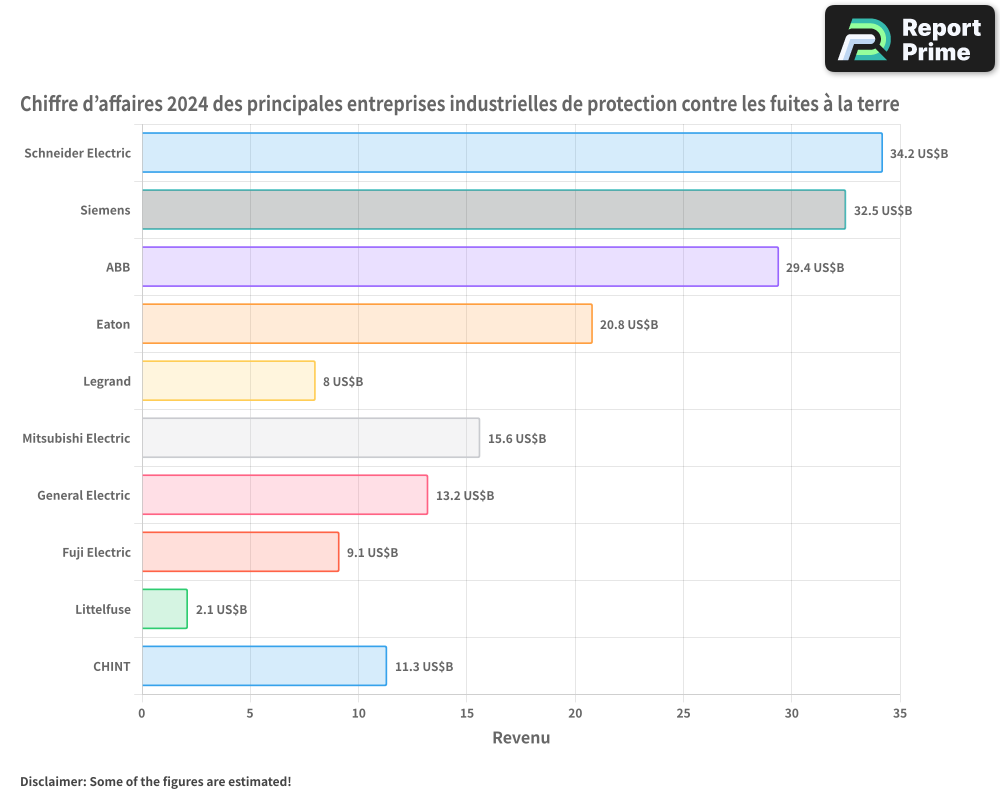Click the CHINT category label
1000x800 pixels.
[112, 666]
